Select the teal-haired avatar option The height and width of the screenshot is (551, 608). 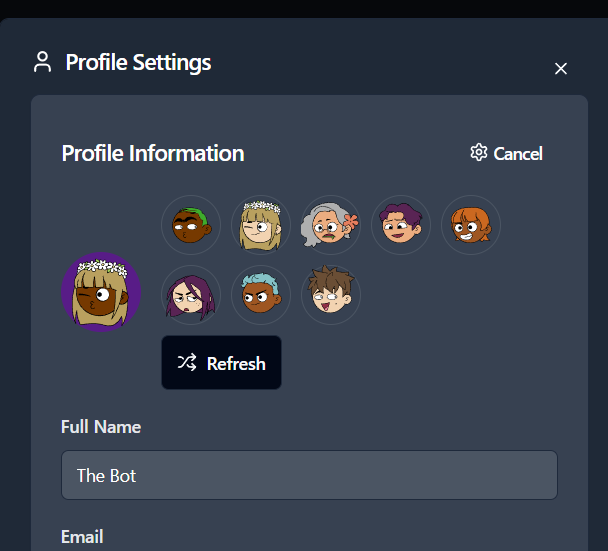(261, 295)
